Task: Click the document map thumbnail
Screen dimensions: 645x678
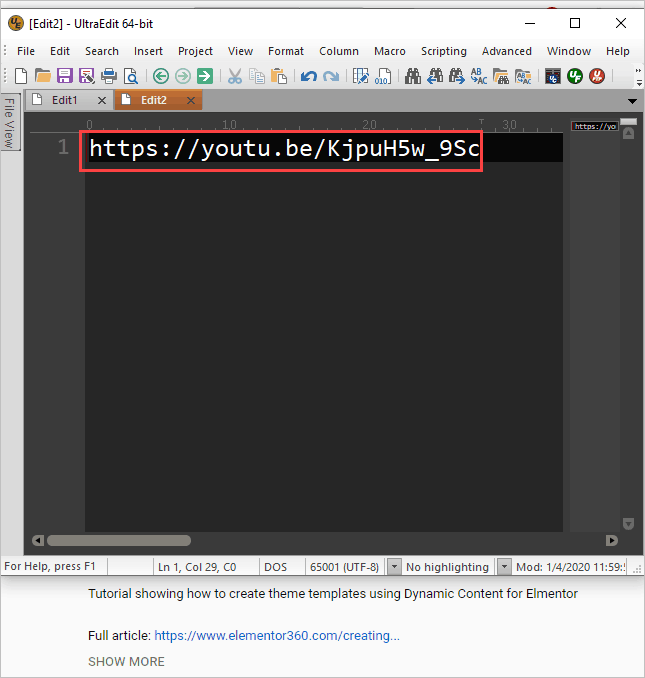Action: tap(595, 126)
